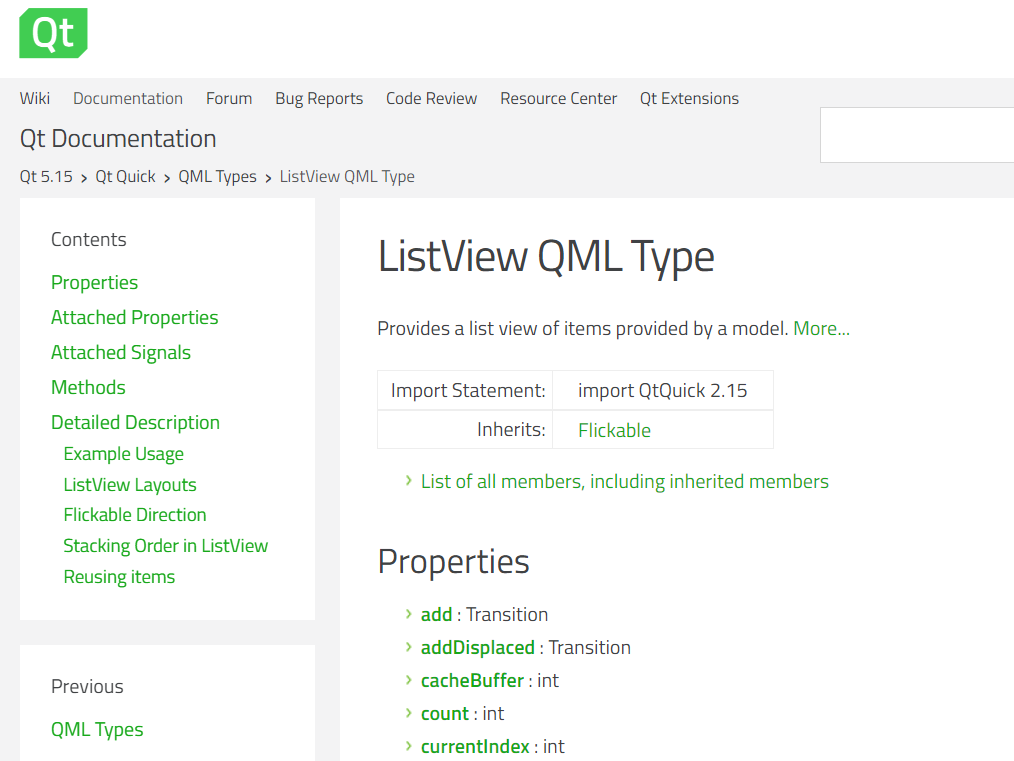Image resolution: width=1014 pixels, height=761 pixels.
Task: Click the chevron beside currentIndex
Action: point(409,745)
